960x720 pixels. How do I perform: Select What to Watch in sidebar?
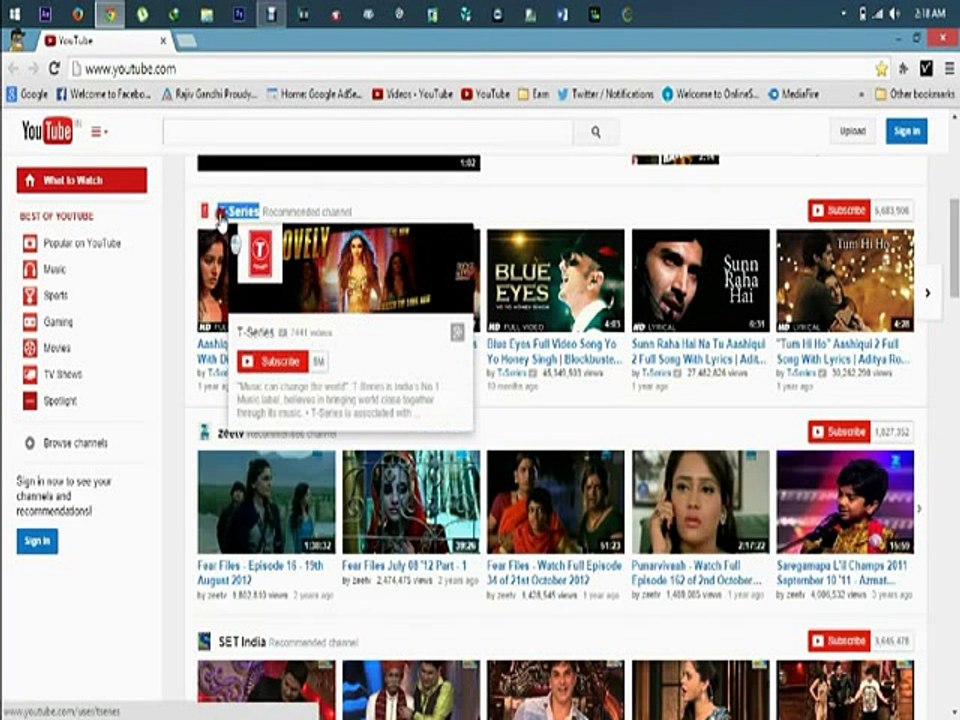point(82,180)
